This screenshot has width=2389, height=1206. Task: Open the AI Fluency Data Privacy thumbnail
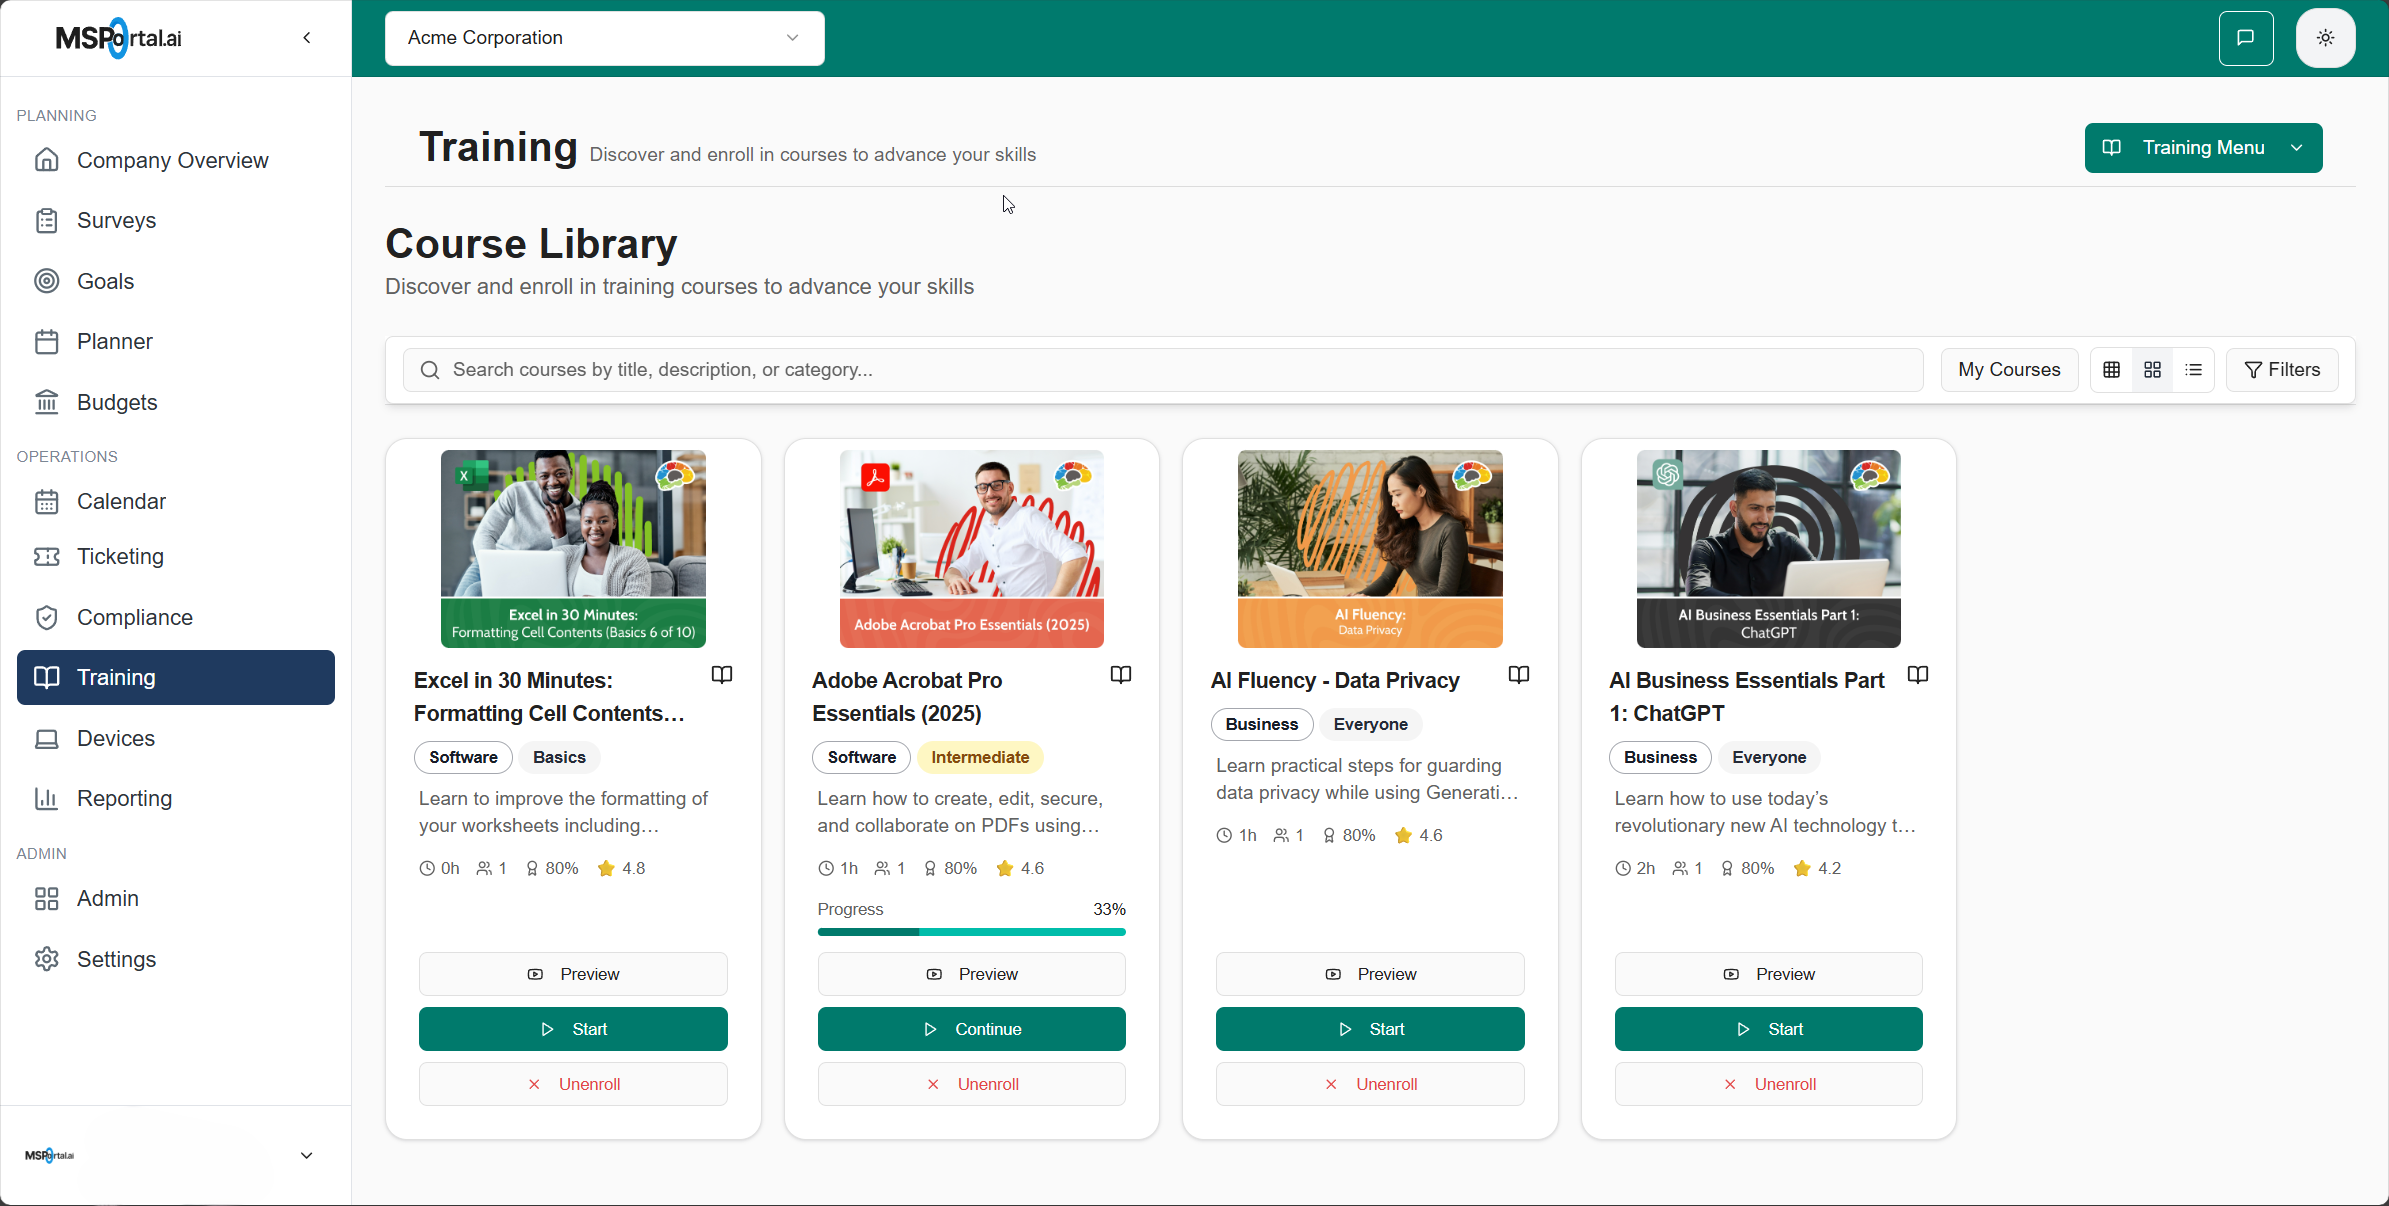(x=1370, y=549)
